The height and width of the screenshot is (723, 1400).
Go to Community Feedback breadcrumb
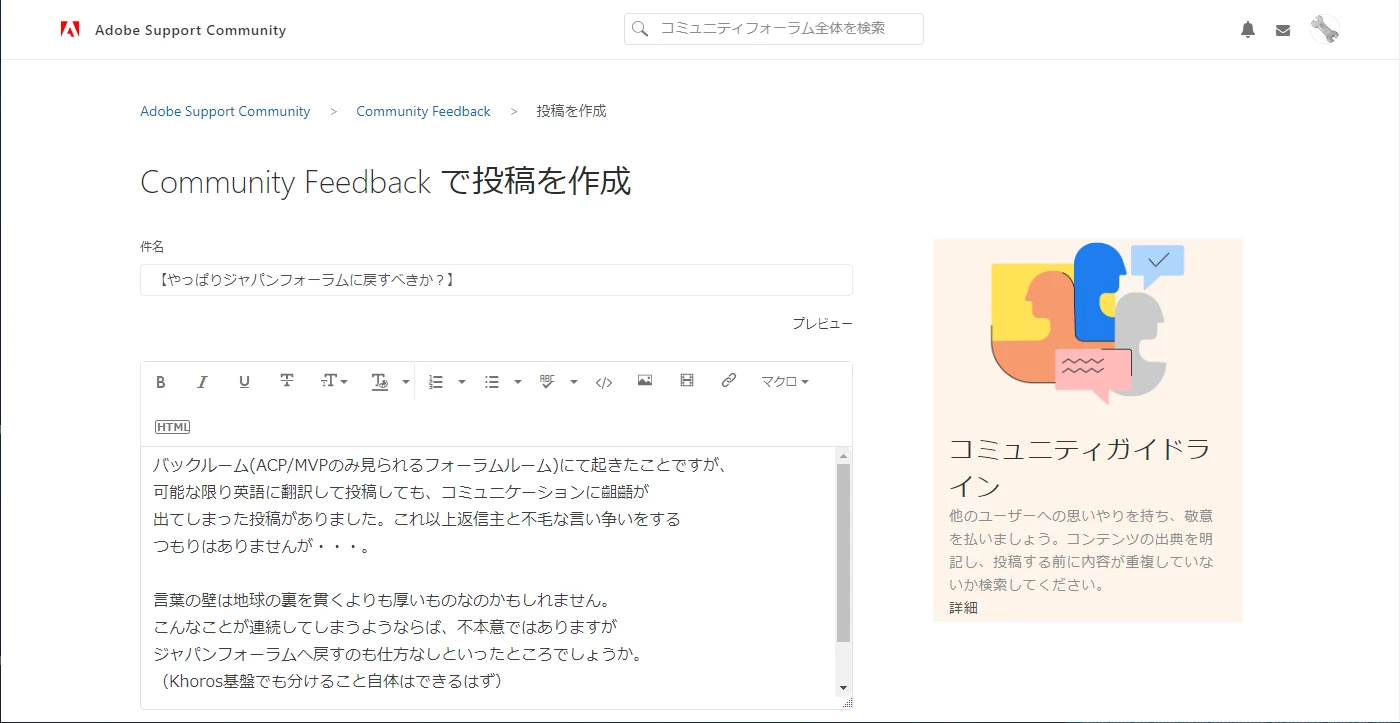[423, 111]
